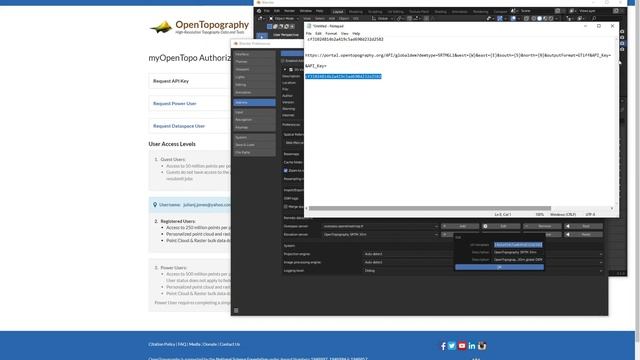Click the Scene name field in Blender

point(536,11)
